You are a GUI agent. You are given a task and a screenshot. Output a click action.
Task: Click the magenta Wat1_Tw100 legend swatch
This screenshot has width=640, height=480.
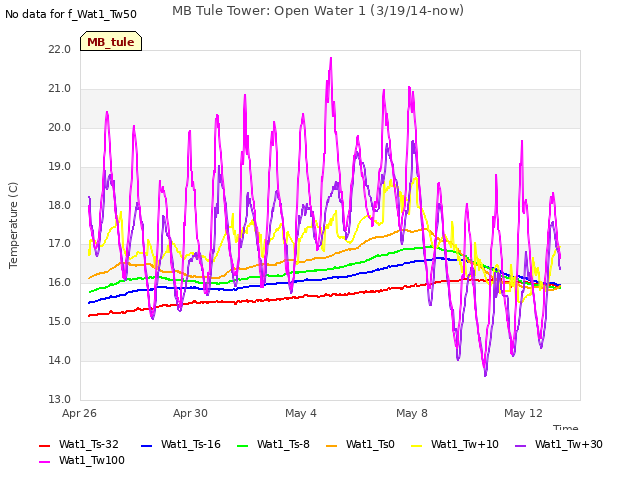coord(44,462)
